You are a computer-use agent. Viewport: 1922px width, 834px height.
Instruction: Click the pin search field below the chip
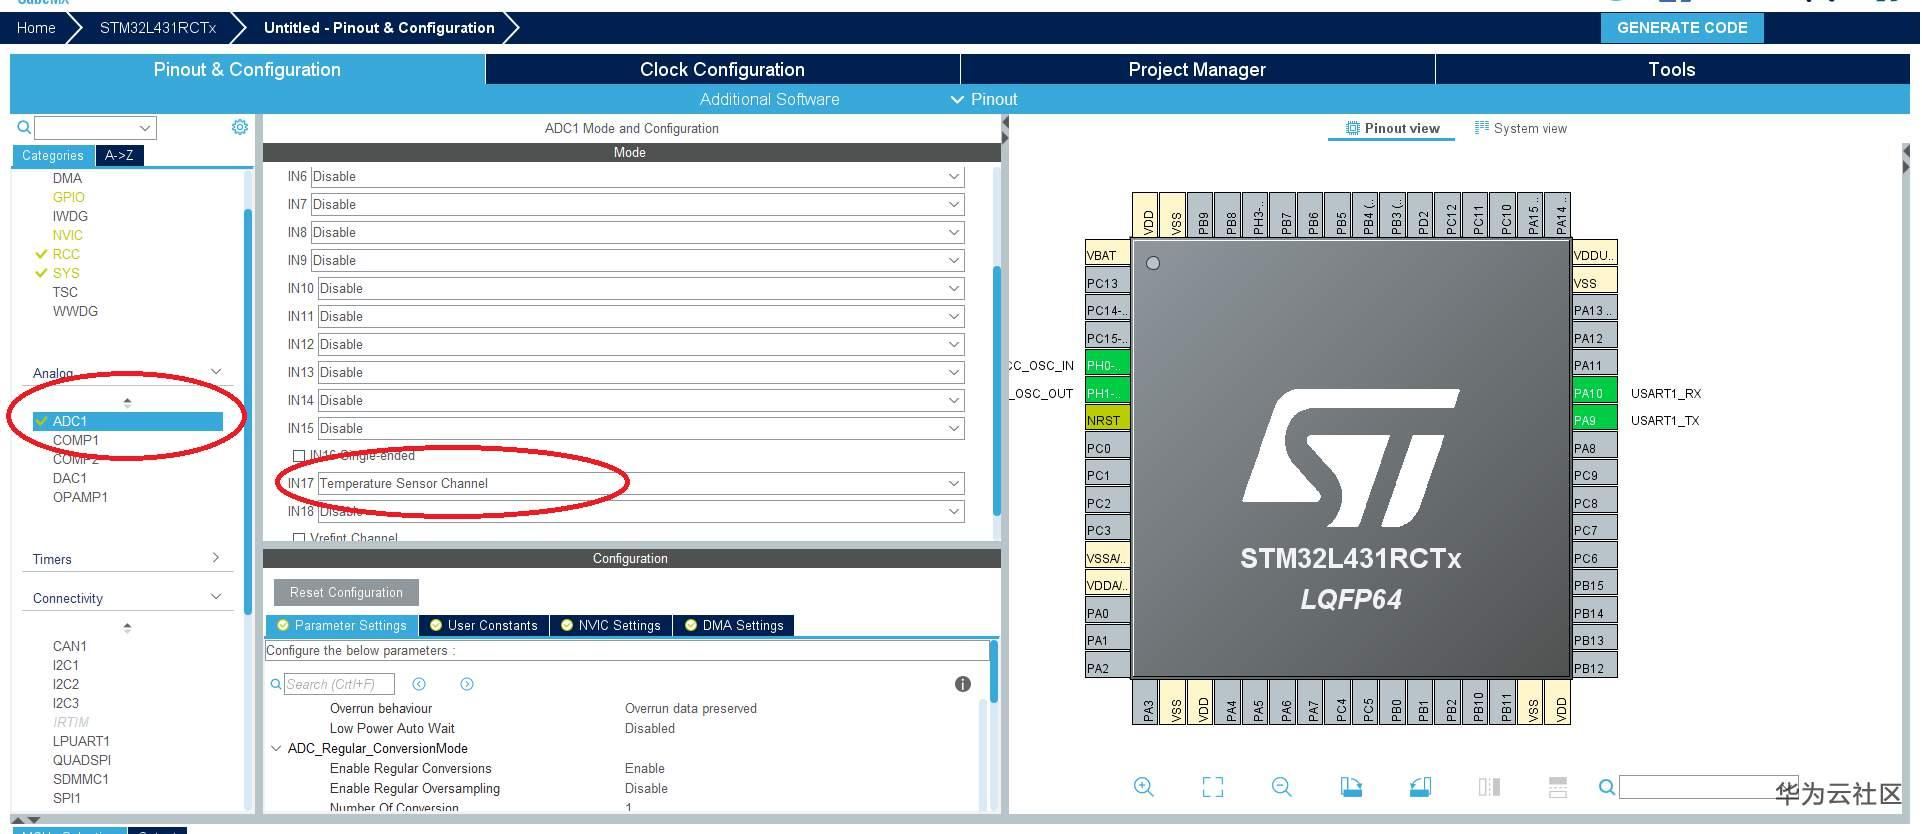tap(1708, 787)
